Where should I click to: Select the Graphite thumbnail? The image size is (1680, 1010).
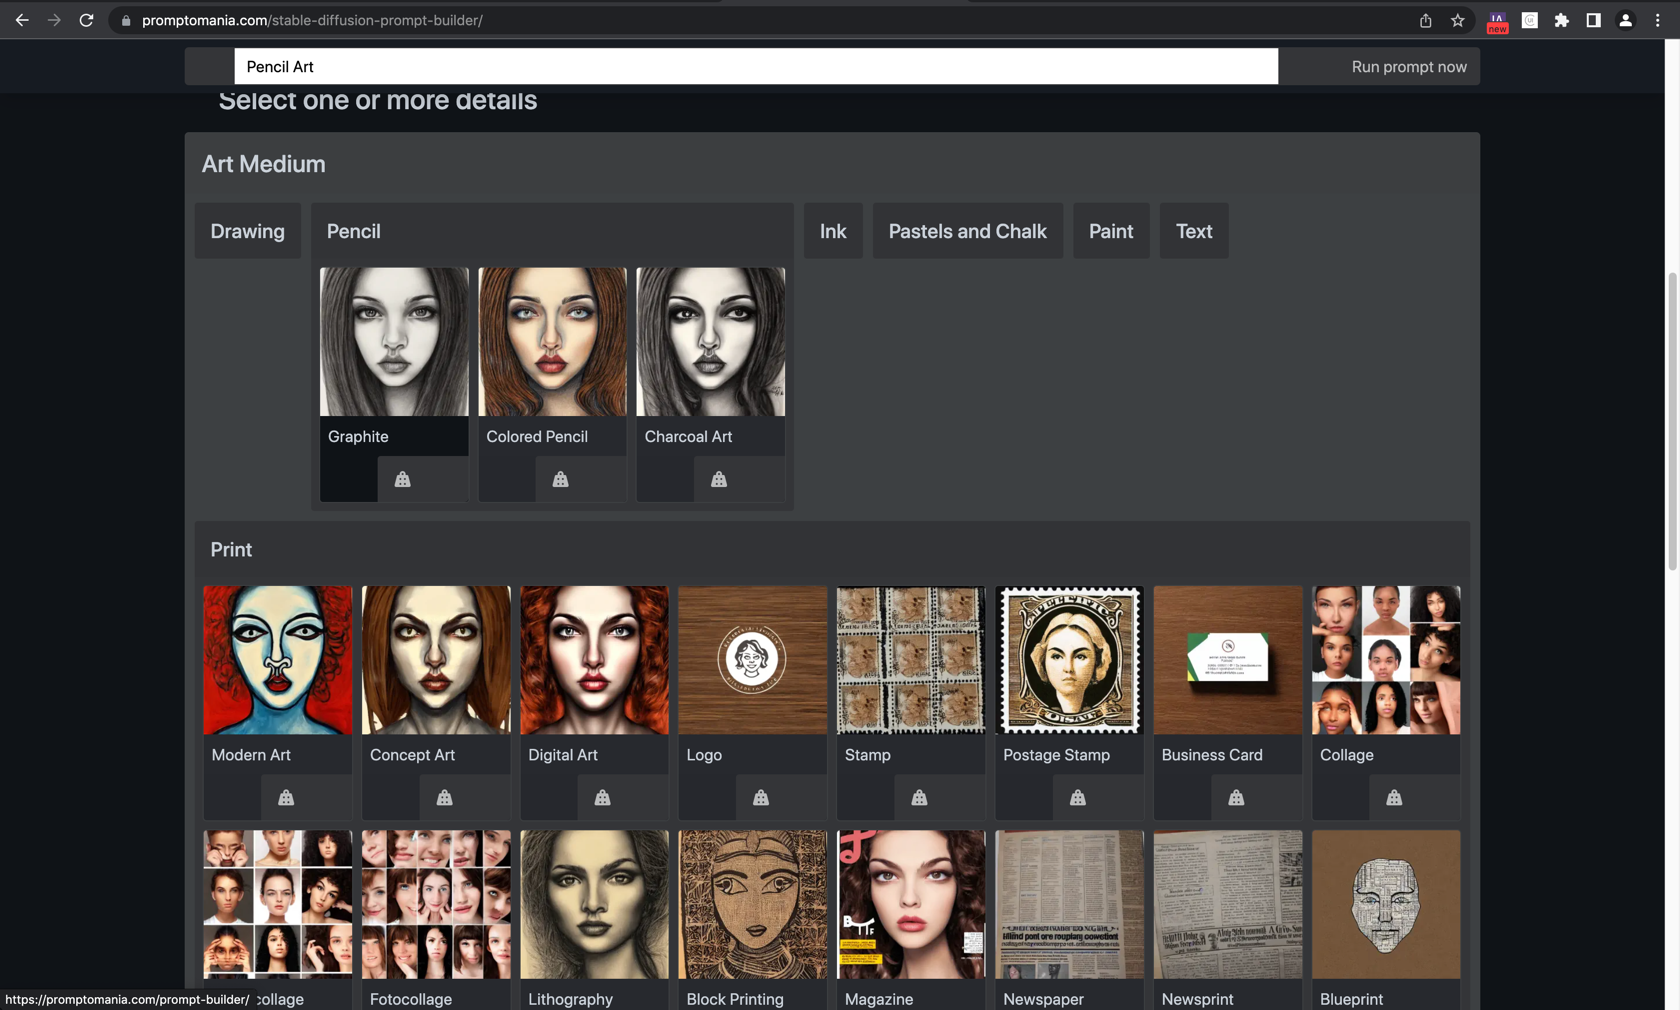[394, 341]
